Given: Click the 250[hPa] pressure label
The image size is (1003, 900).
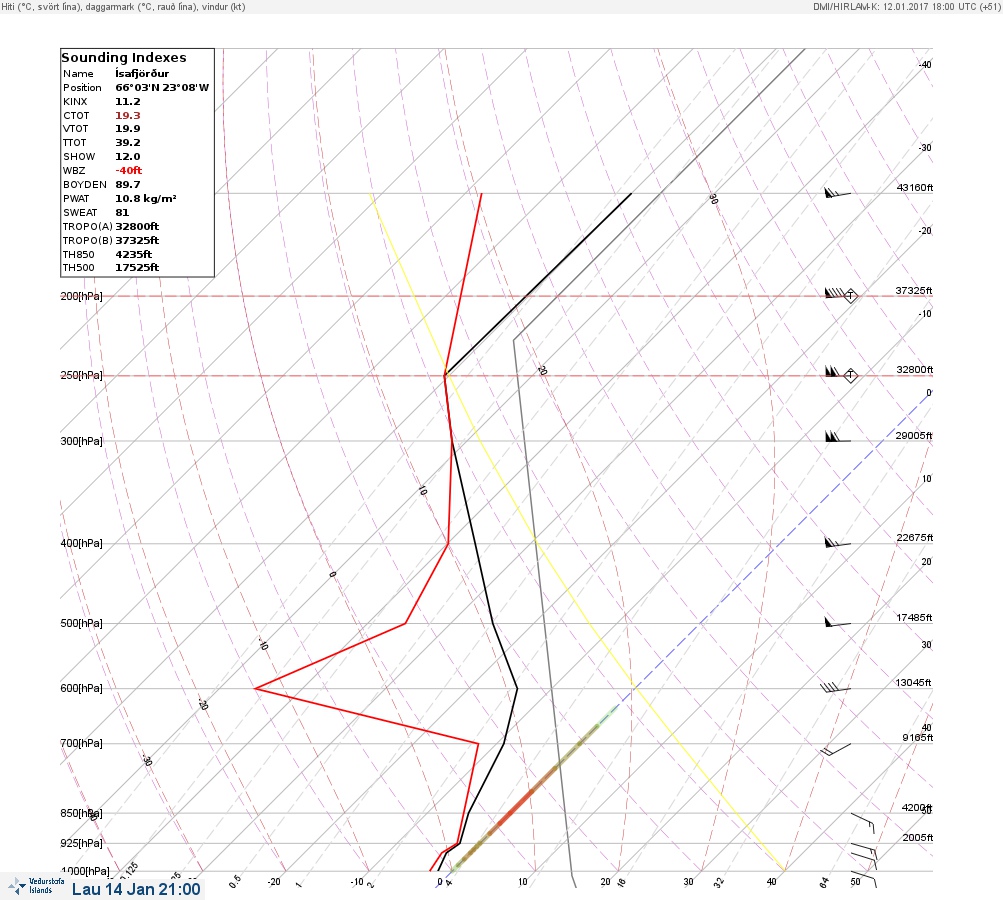Looking at the screenshot, I should 81,375.
